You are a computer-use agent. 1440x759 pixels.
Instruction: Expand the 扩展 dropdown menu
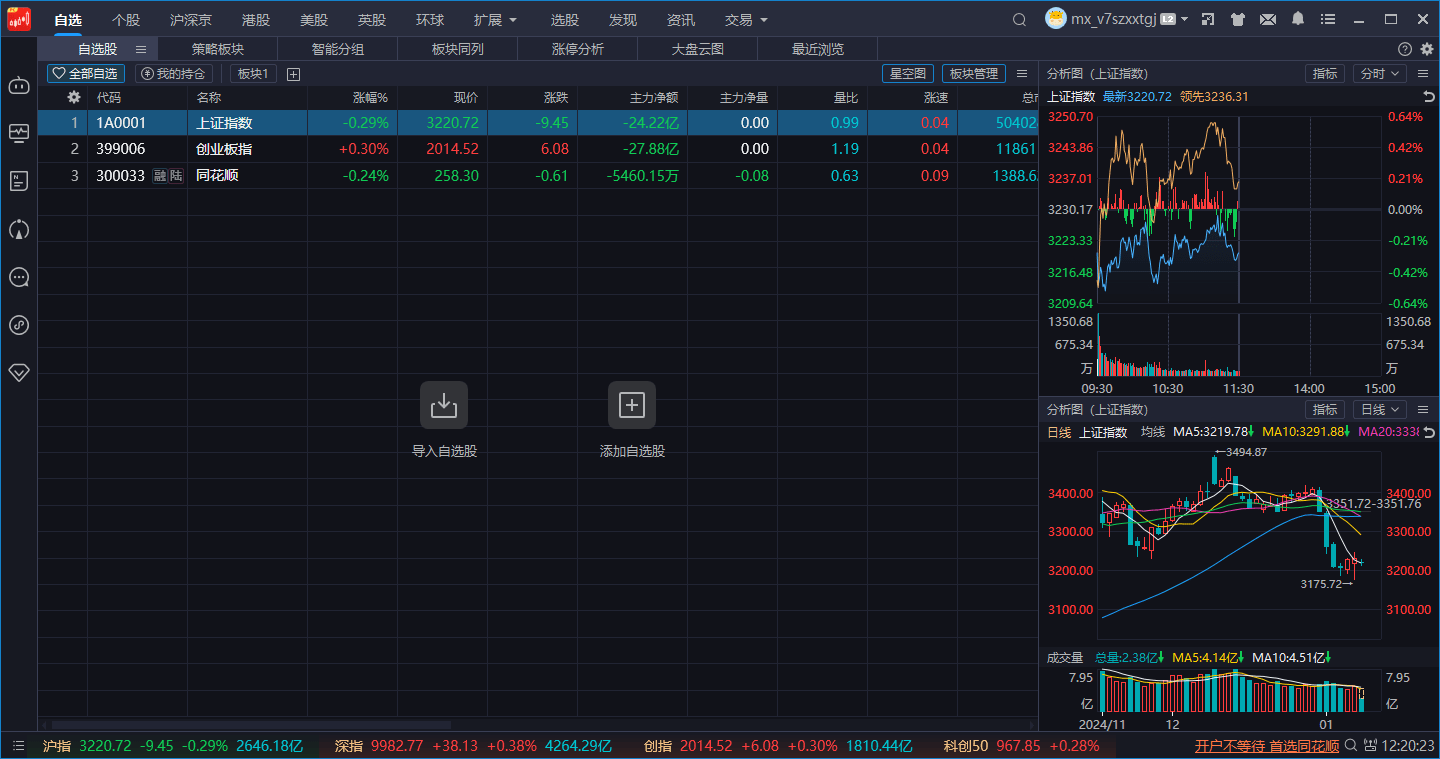pos(496,20)
